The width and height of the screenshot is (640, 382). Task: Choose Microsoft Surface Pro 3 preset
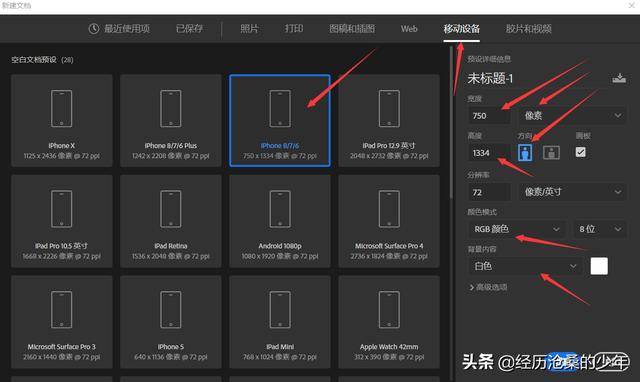(62, 322)
